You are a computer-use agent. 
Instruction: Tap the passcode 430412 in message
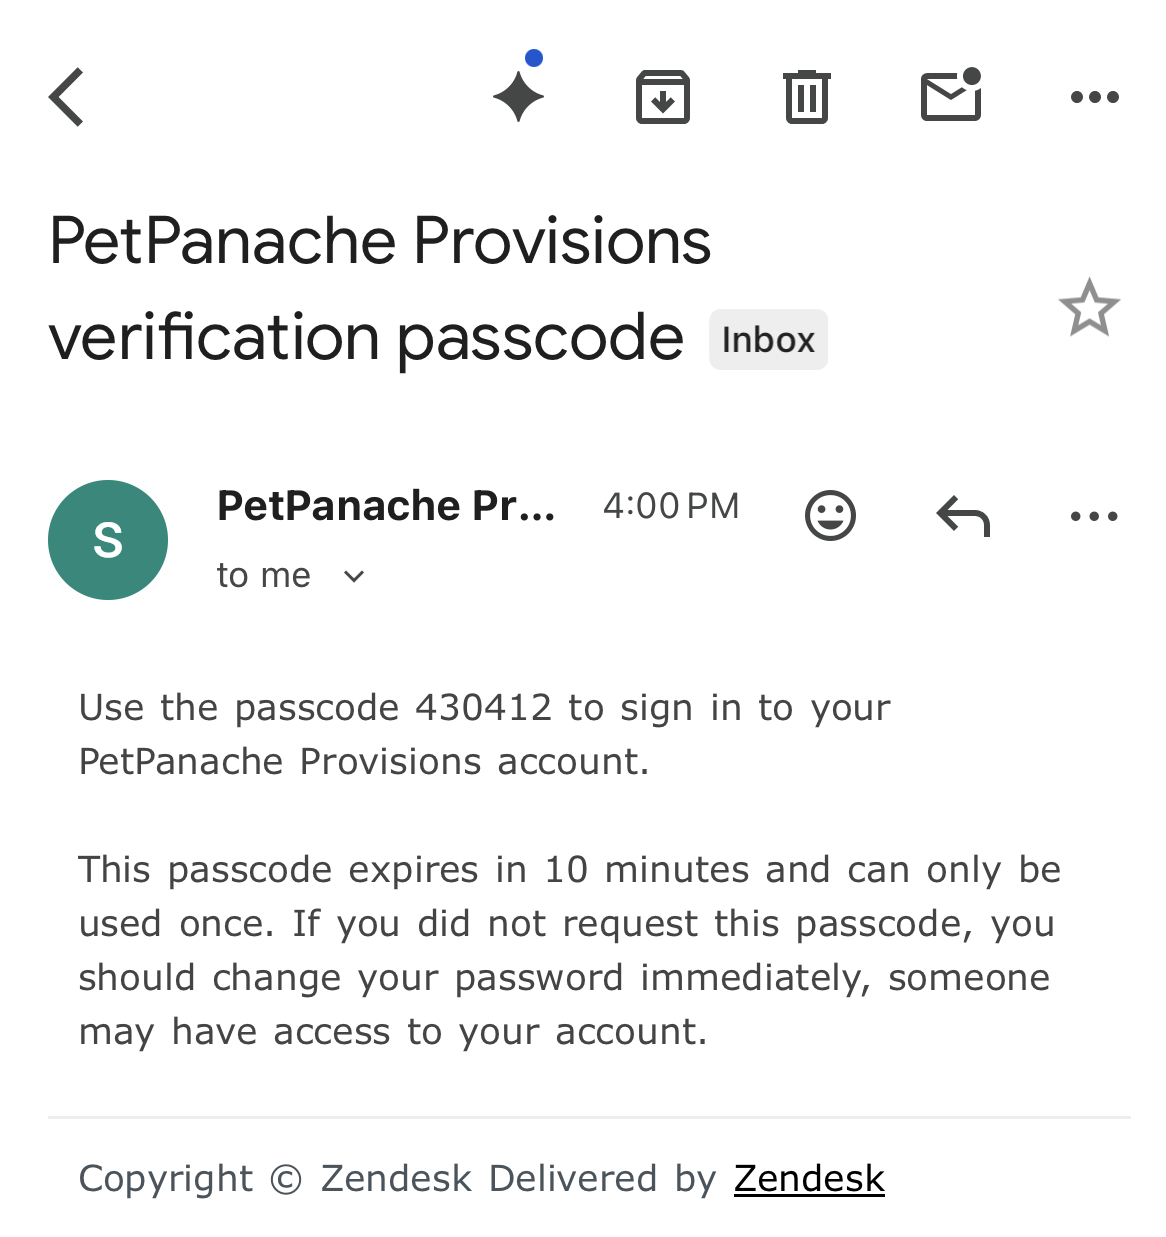click(x=483, y=708)
